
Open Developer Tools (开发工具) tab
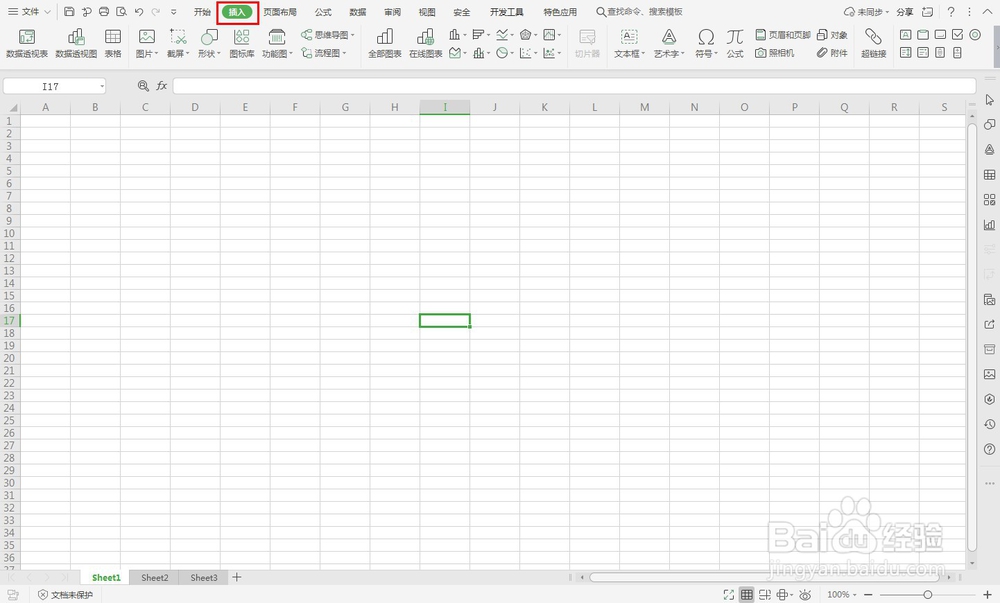click(x=506, y=12)
